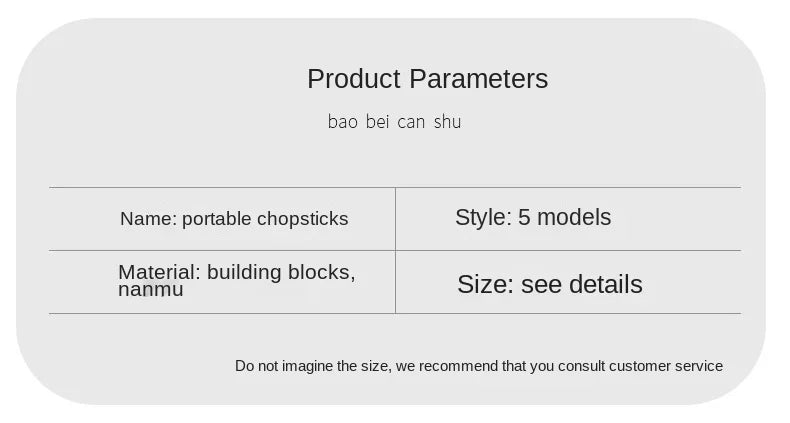Image resolution: width=790 pixels, height=423 pixels.
Task: Click the 'portable chopsticks' text
Action: 265,219
